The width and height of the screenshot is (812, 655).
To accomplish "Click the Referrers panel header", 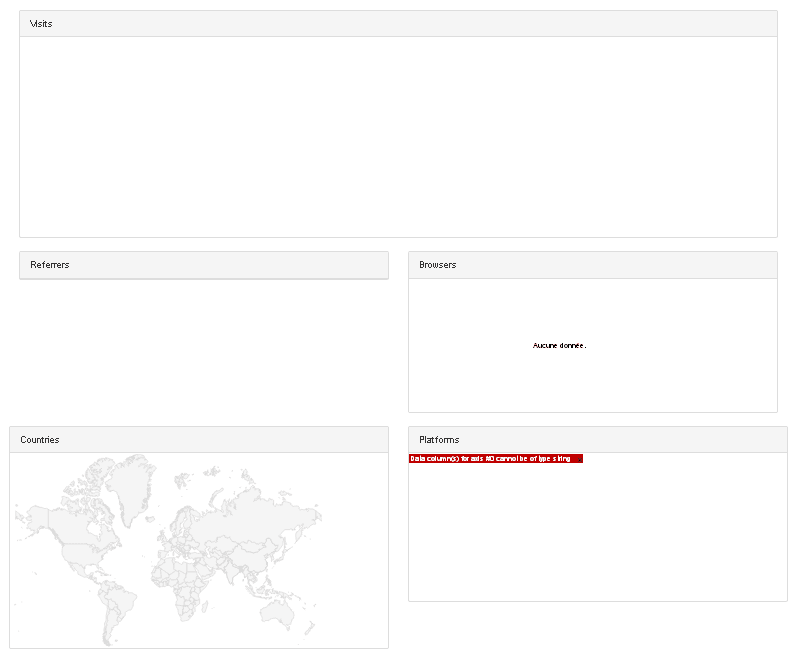I will coord(204,265).
